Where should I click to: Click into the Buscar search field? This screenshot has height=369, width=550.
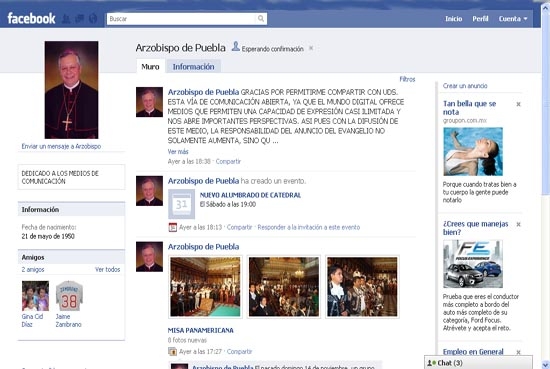tap(182, 19)
